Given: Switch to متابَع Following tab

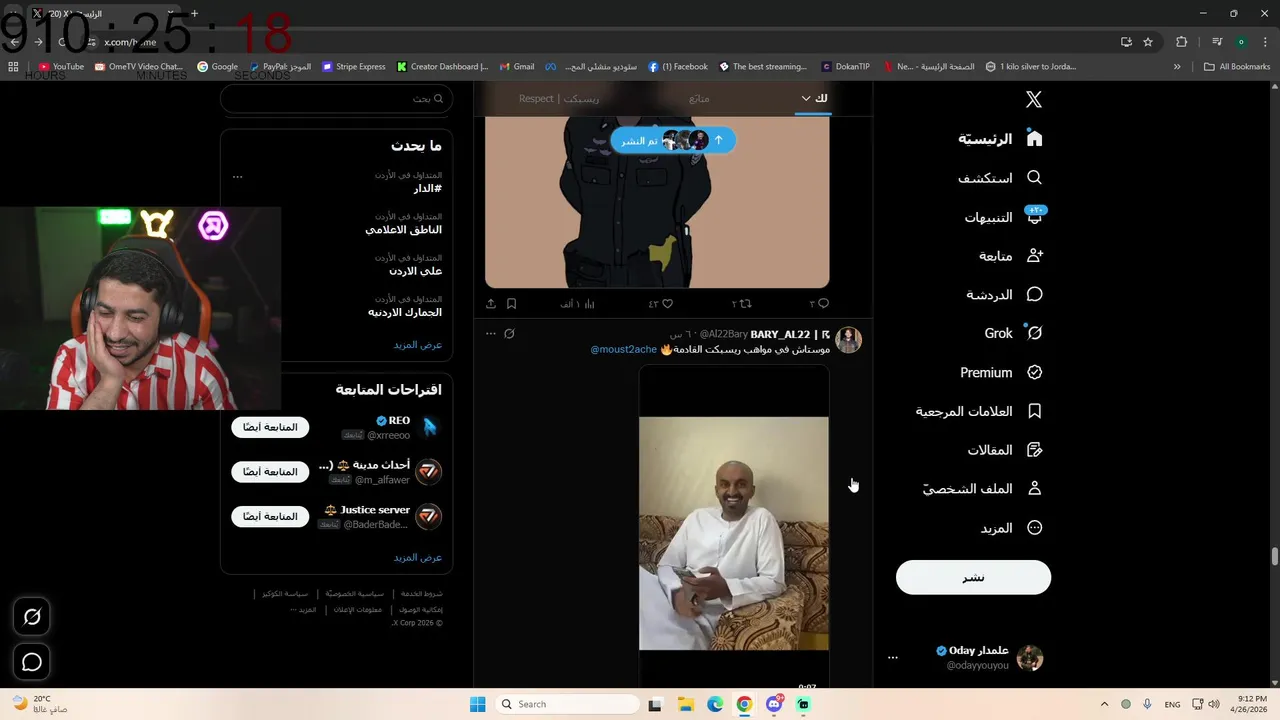Looking at the screenshot, I should pos(699,98).
